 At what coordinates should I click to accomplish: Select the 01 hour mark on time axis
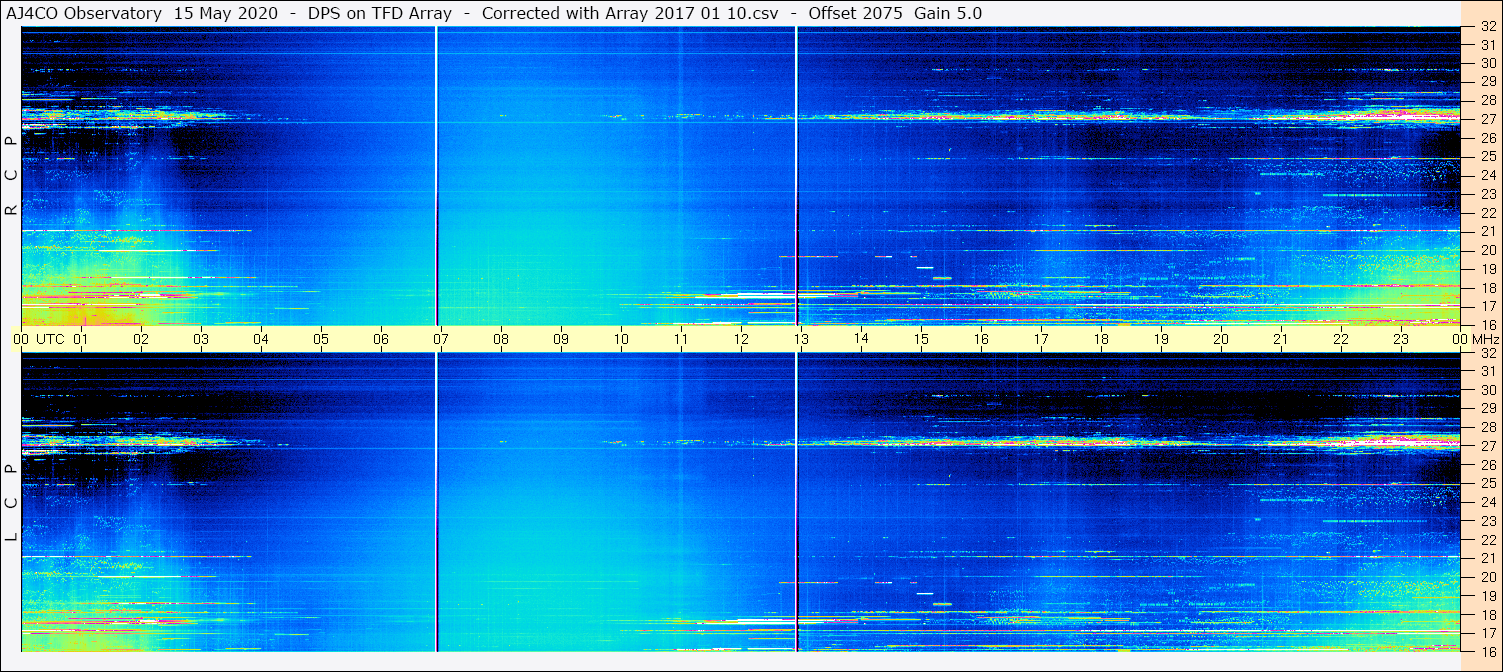81,339
